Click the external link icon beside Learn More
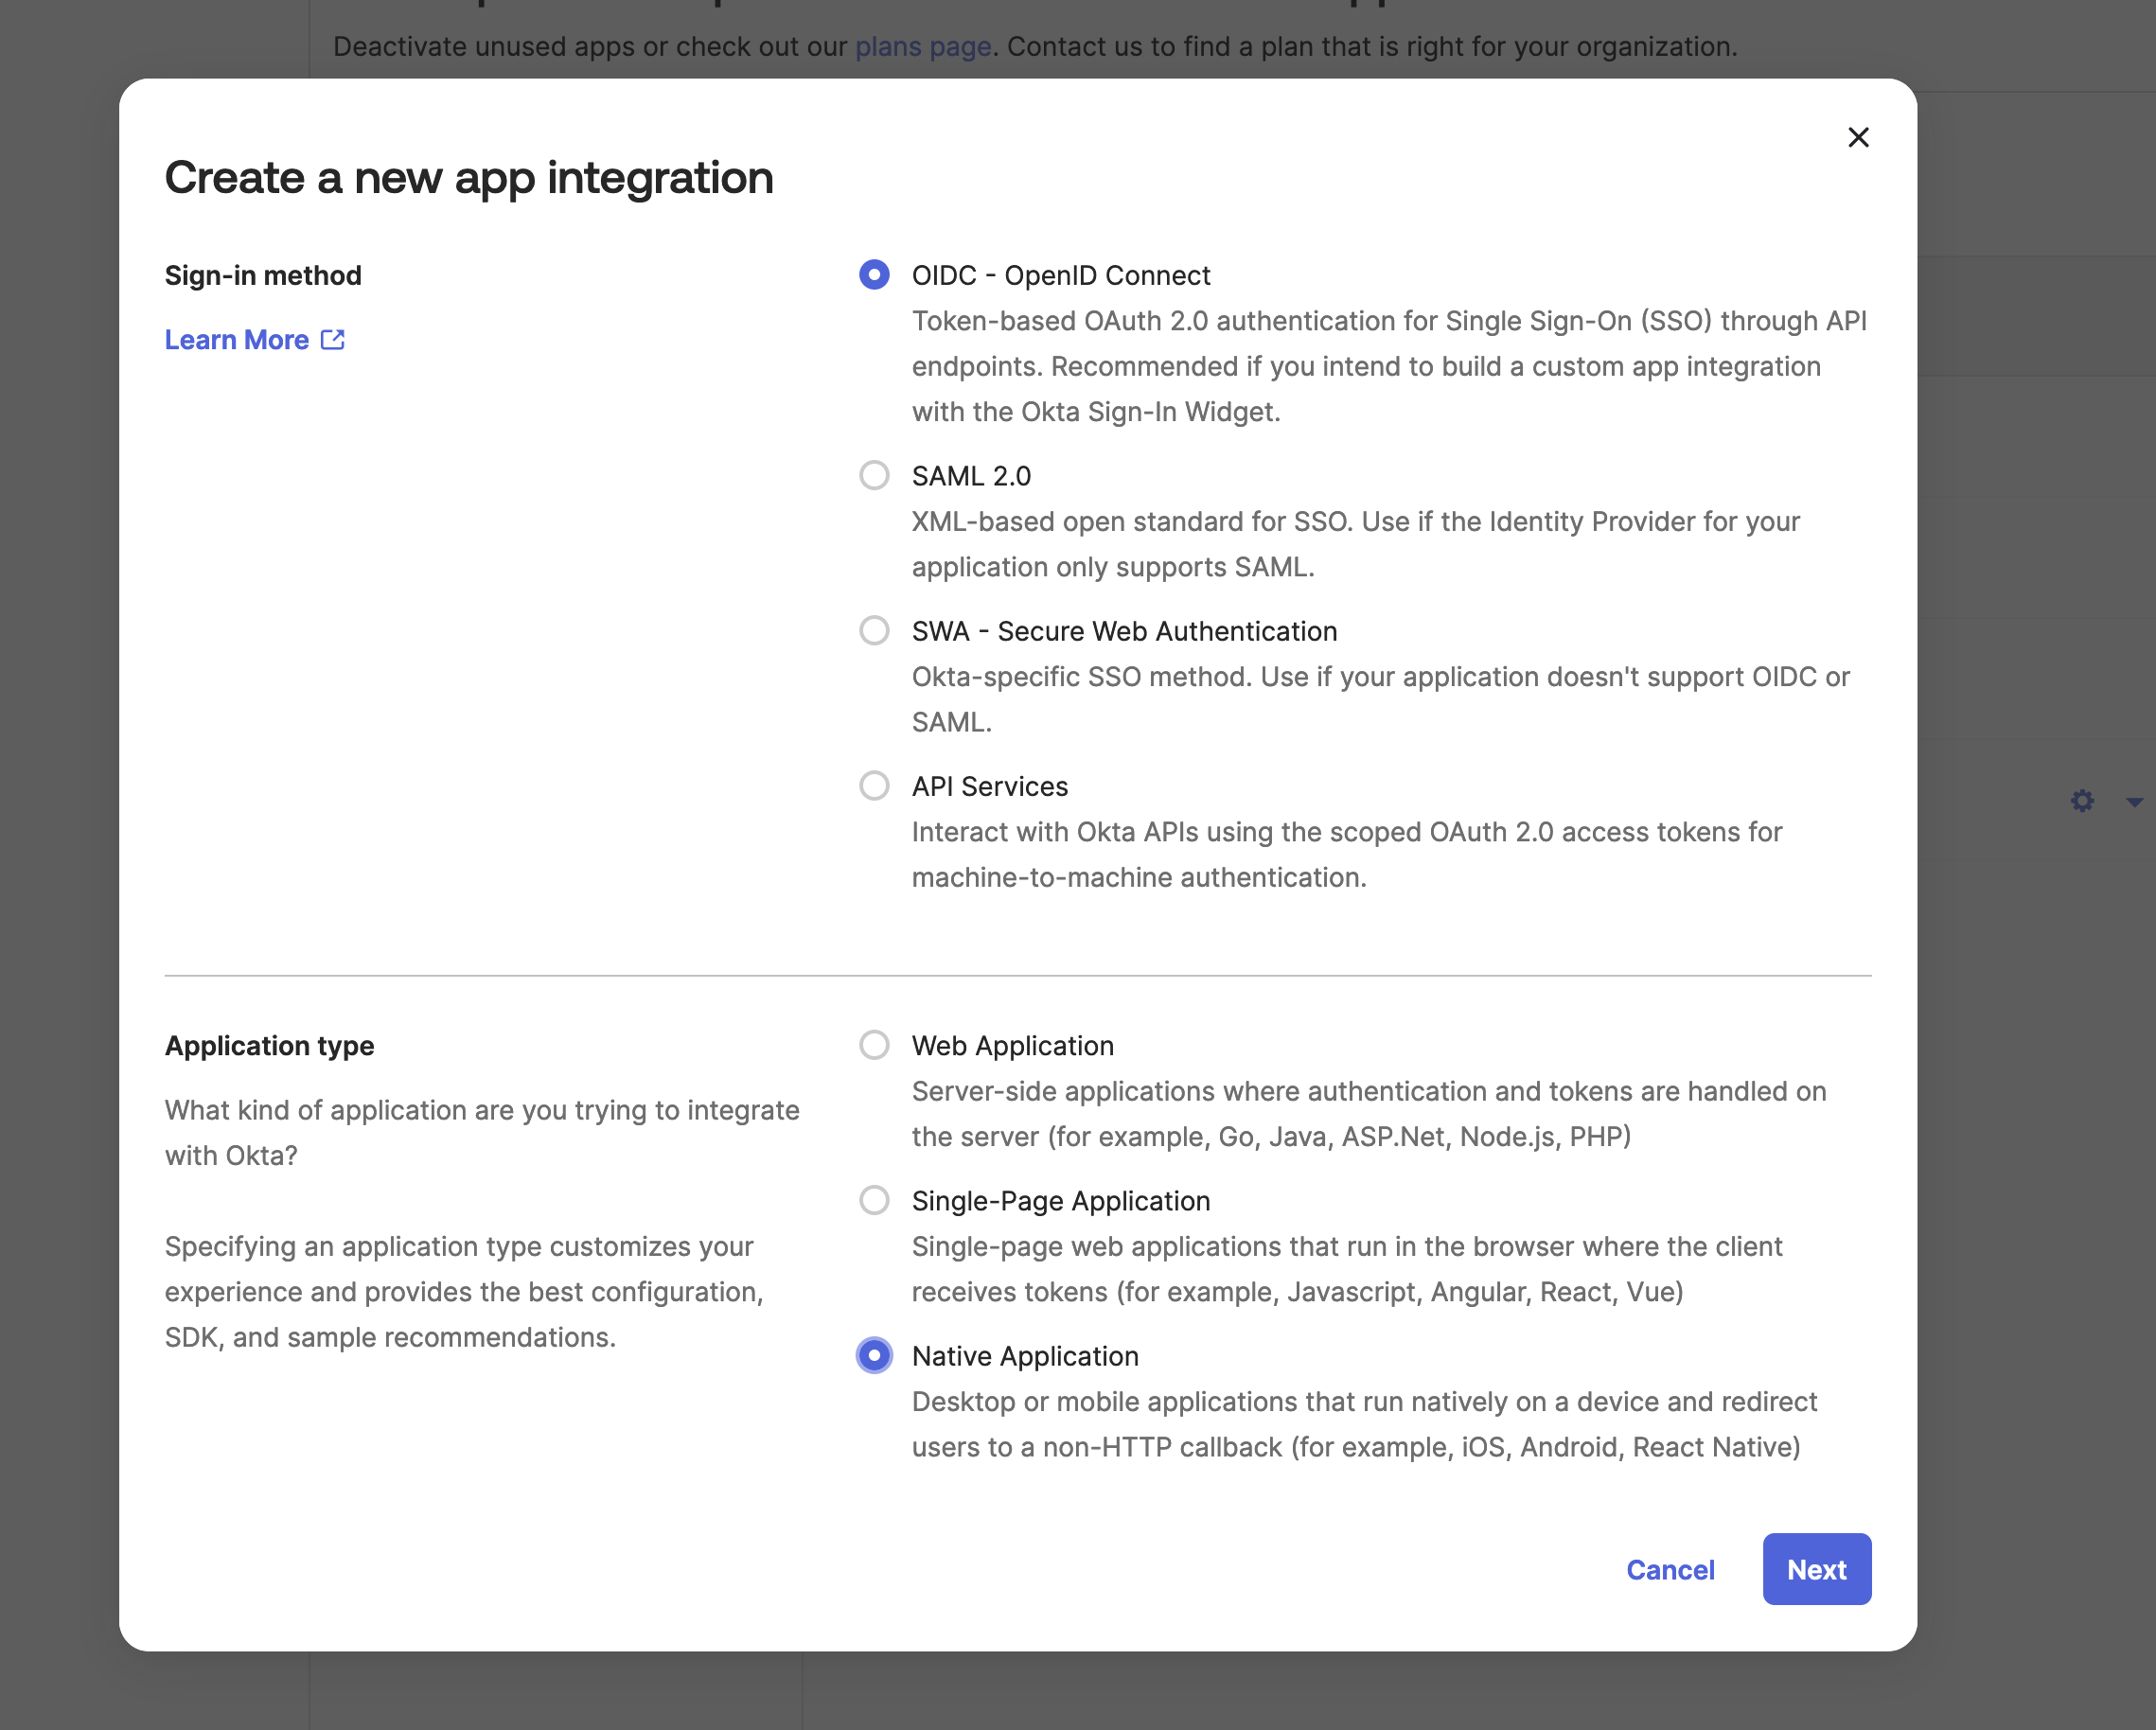The height and width of the screenshot is (1730, 2156). (332, 339)
